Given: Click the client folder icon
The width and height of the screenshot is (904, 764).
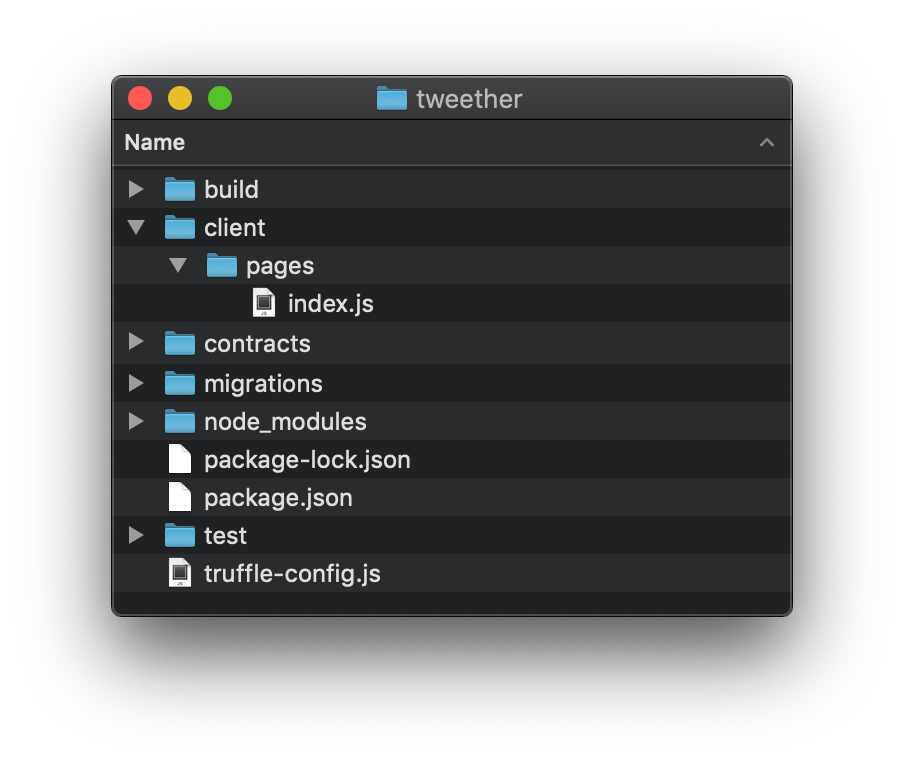Looking at the screenshot, I should pyautogui.click(x=180, y=227).
